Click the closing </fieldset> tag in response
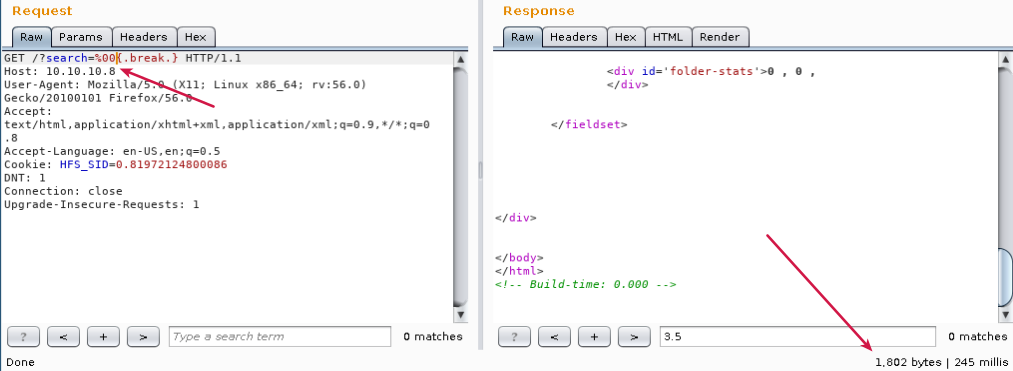Image resolution: width=1013 pixels, height=371 pixels. [x=589, y=125]
